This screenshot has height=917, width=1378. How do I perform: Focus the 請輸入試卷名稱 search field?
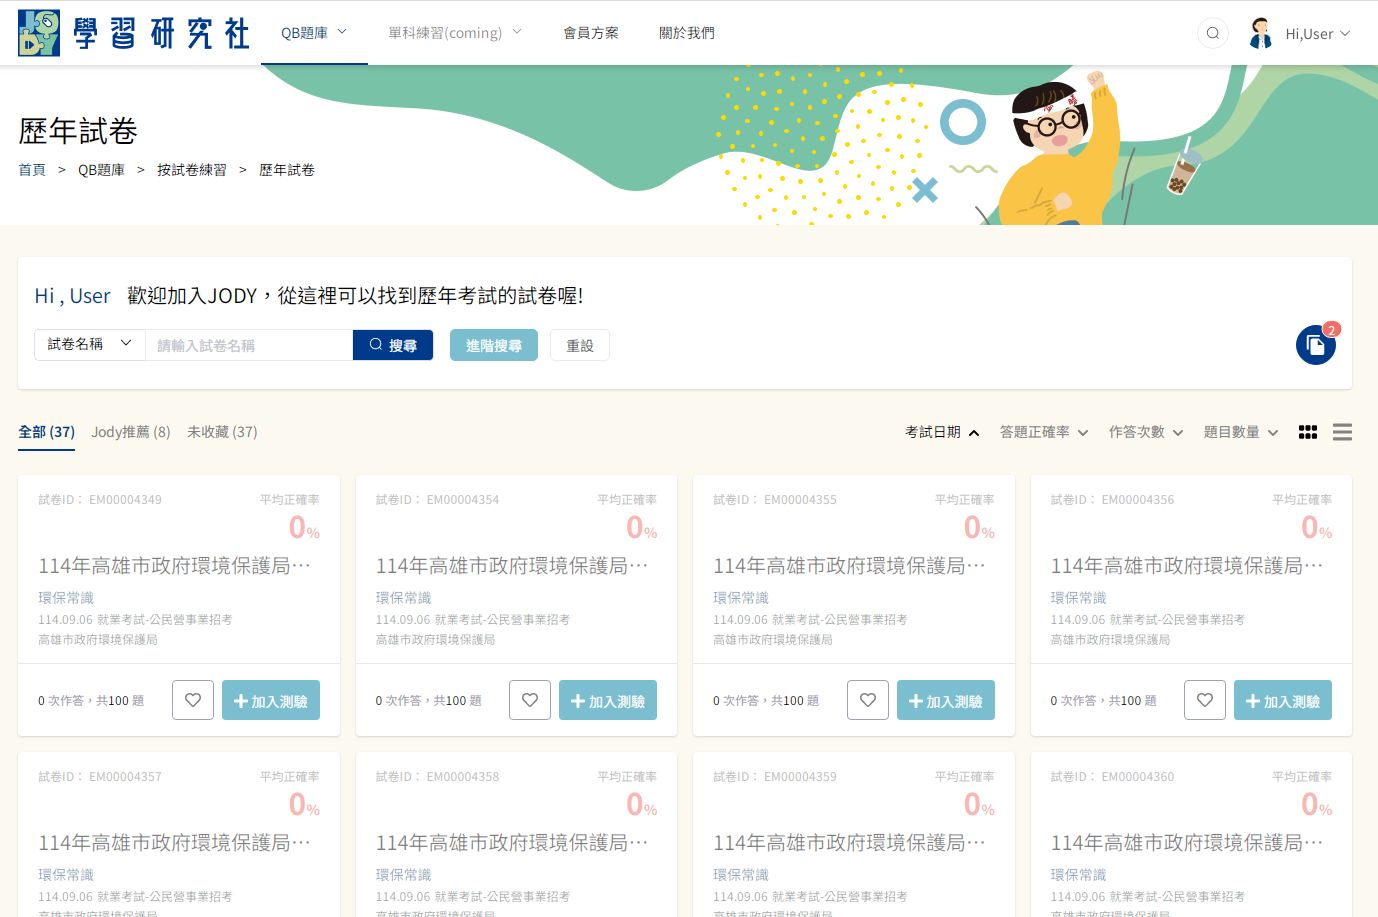click(249, 345)
